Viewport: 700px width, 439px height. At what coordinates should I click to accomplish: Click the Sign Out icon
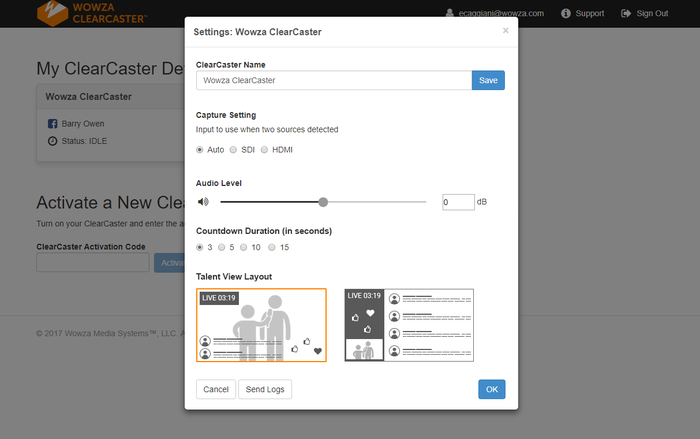[626, 14]
